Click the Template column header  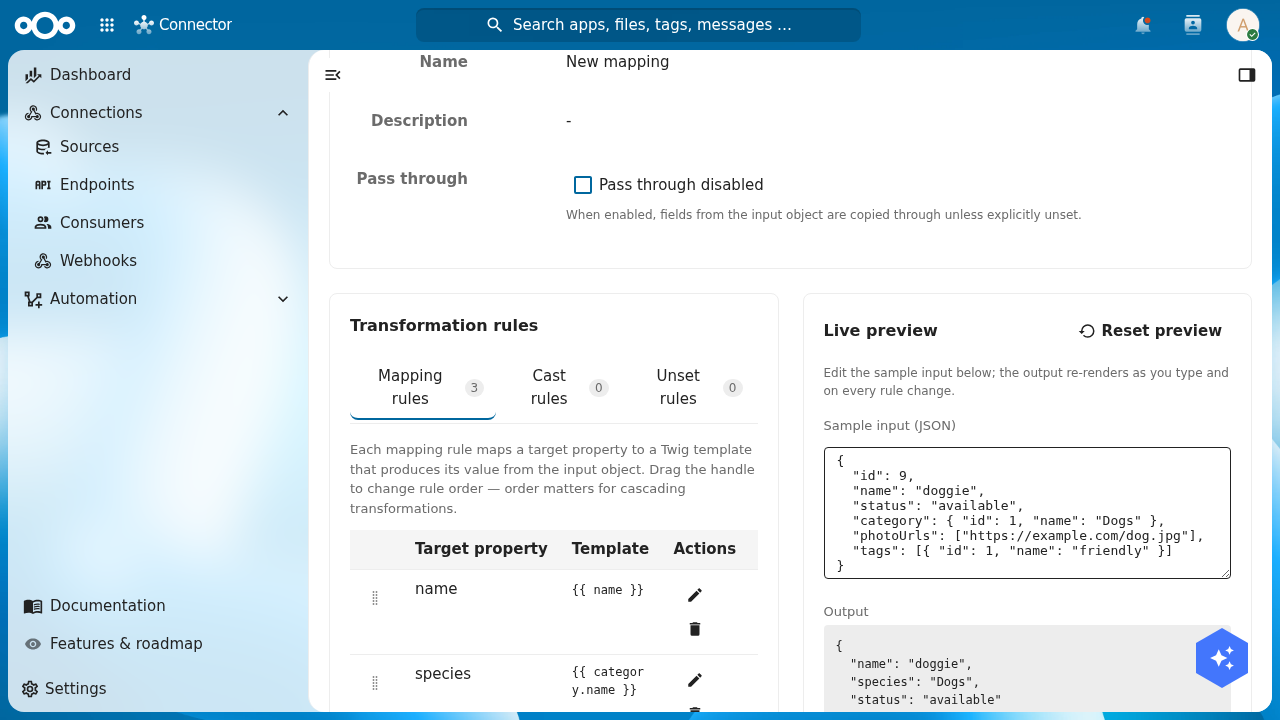tap(610, 549)
